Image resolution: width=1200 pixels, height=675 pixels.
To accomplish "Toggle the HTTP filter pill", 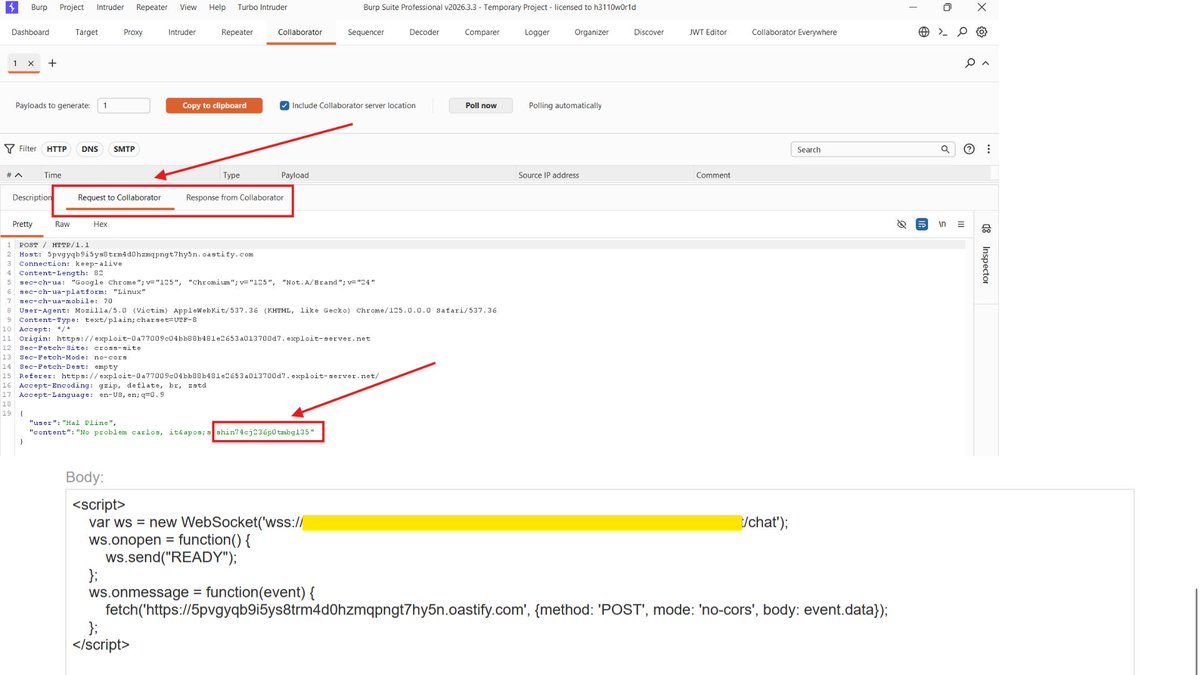I will coord(57,149).
